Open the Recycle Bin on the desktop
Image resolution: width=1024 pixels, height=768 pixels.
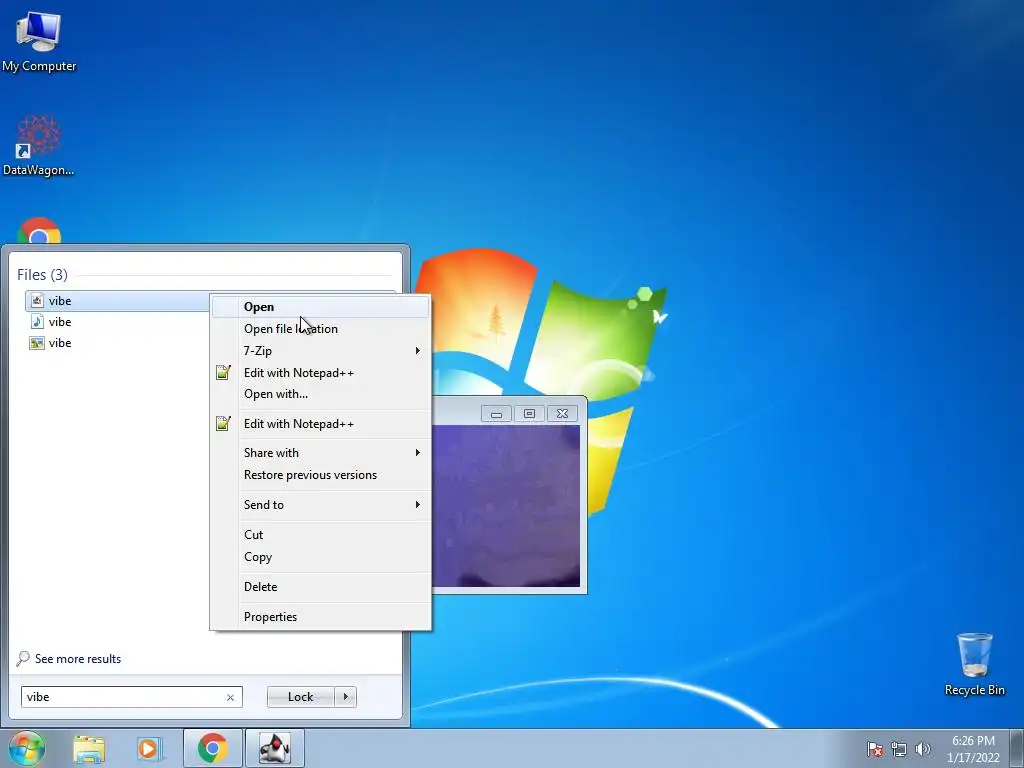pos(974,664)
